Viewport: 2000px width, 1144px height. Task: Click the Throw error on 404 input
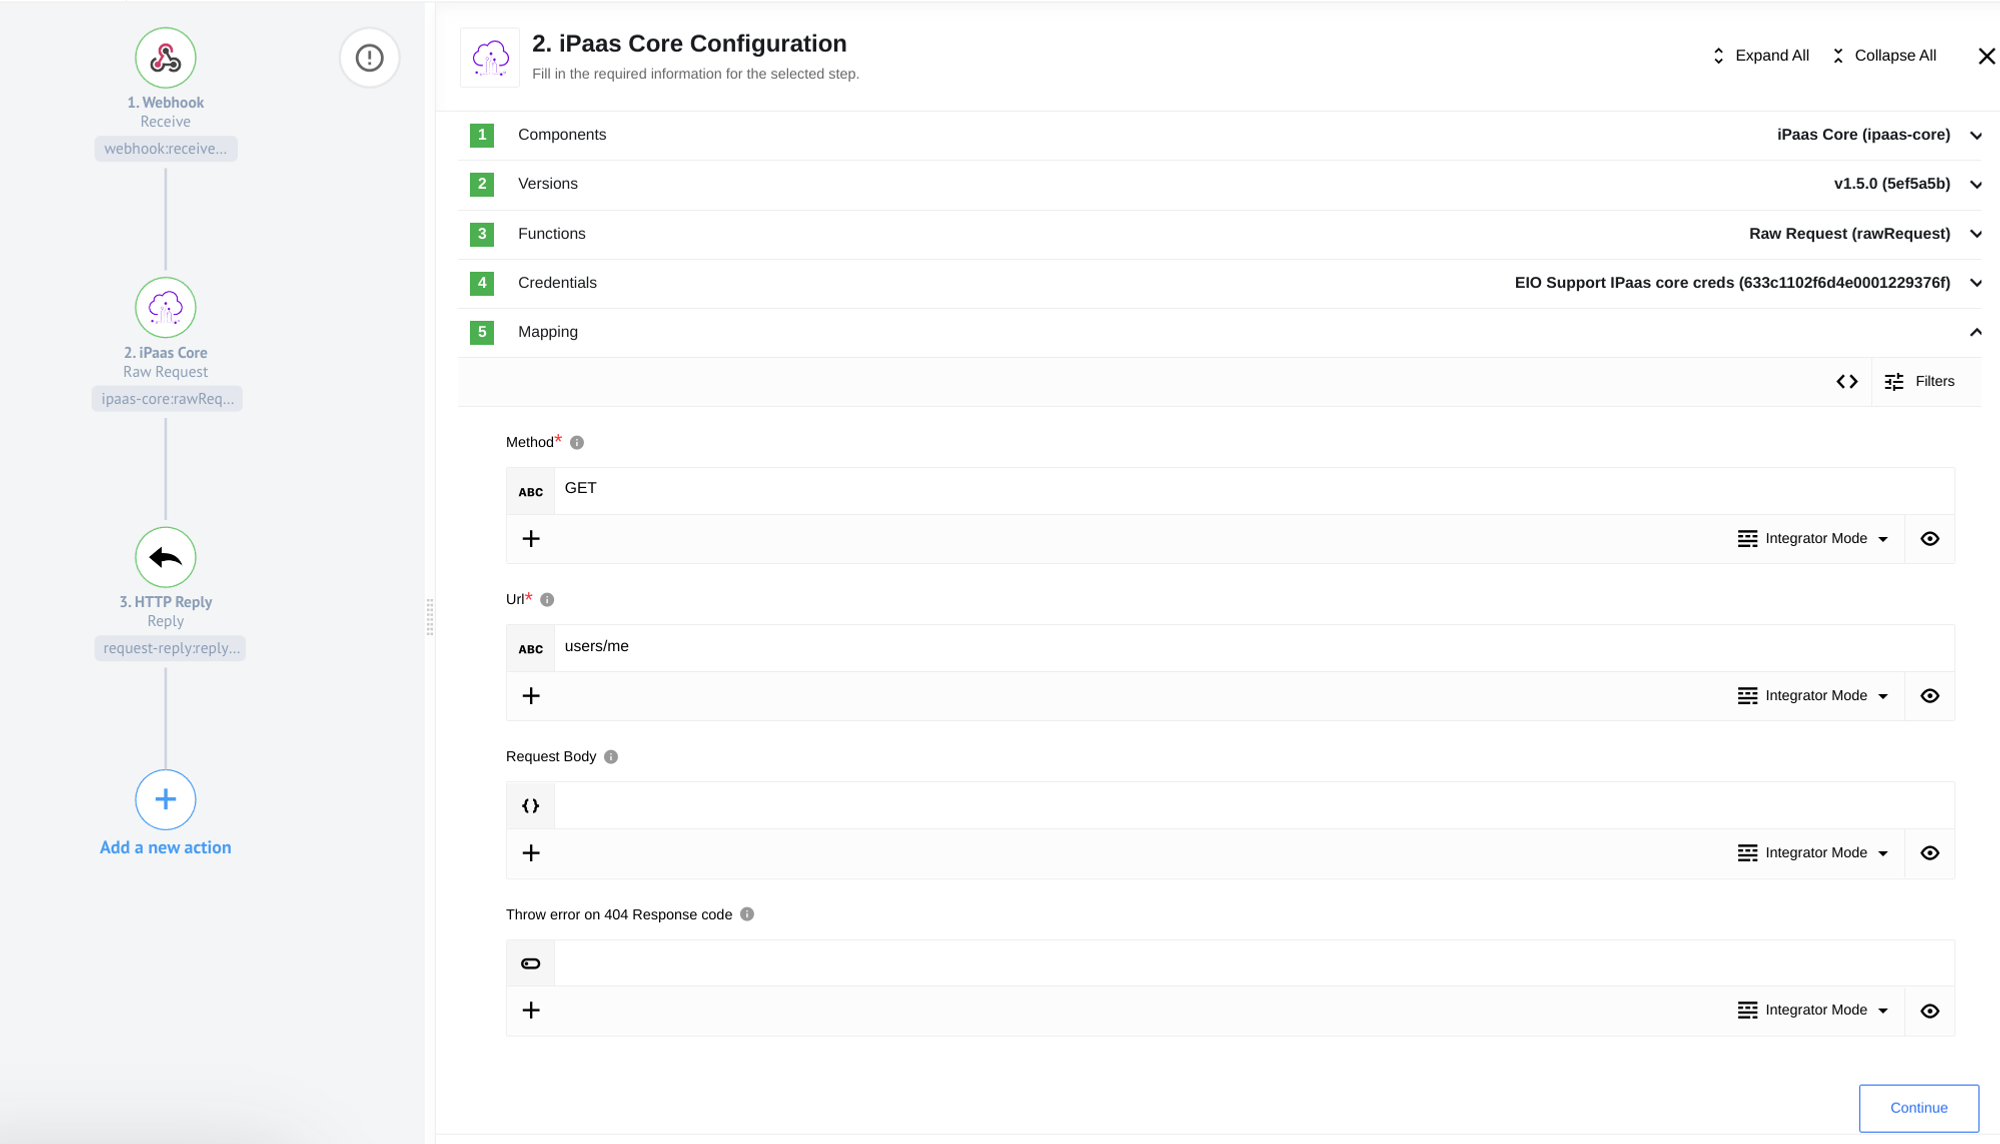1254,963
